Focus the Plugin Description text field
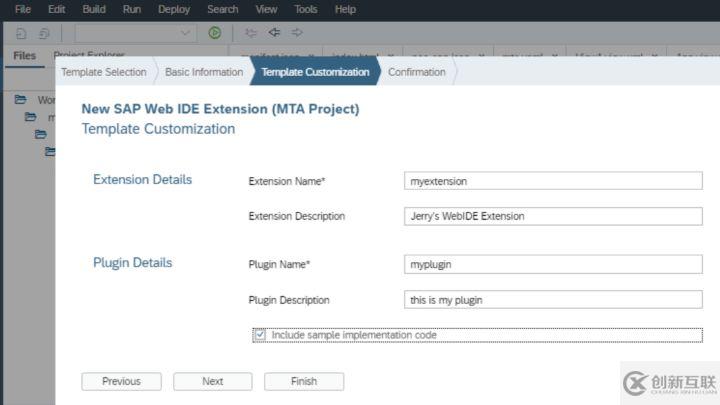 (553, 300)
